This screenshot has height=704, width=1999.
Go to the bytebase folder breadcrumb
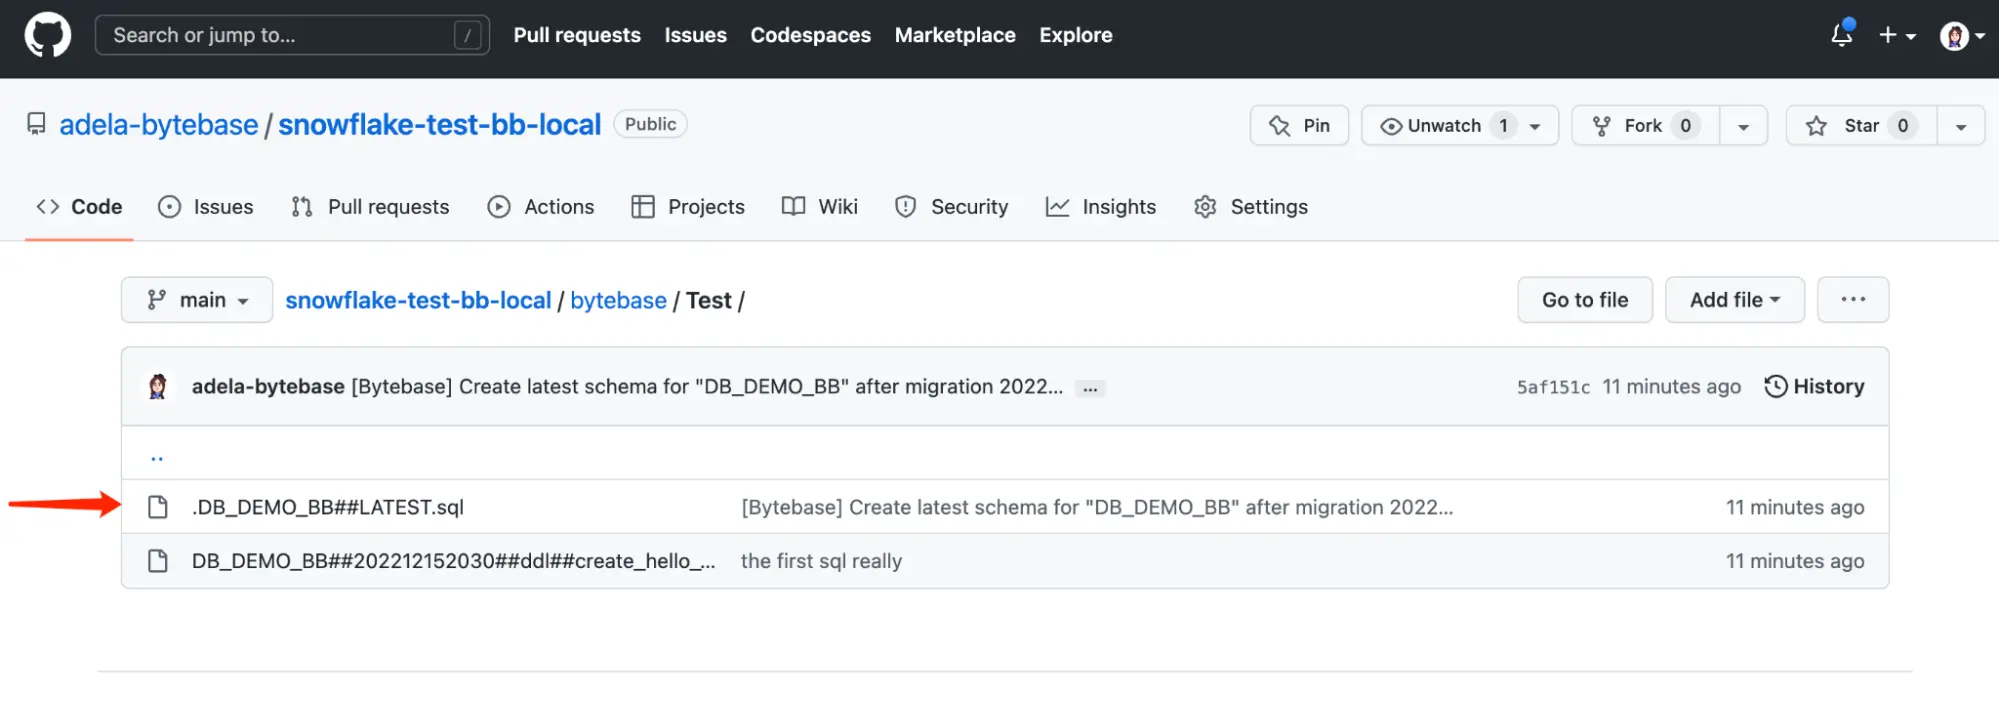[x=618, y=300]
